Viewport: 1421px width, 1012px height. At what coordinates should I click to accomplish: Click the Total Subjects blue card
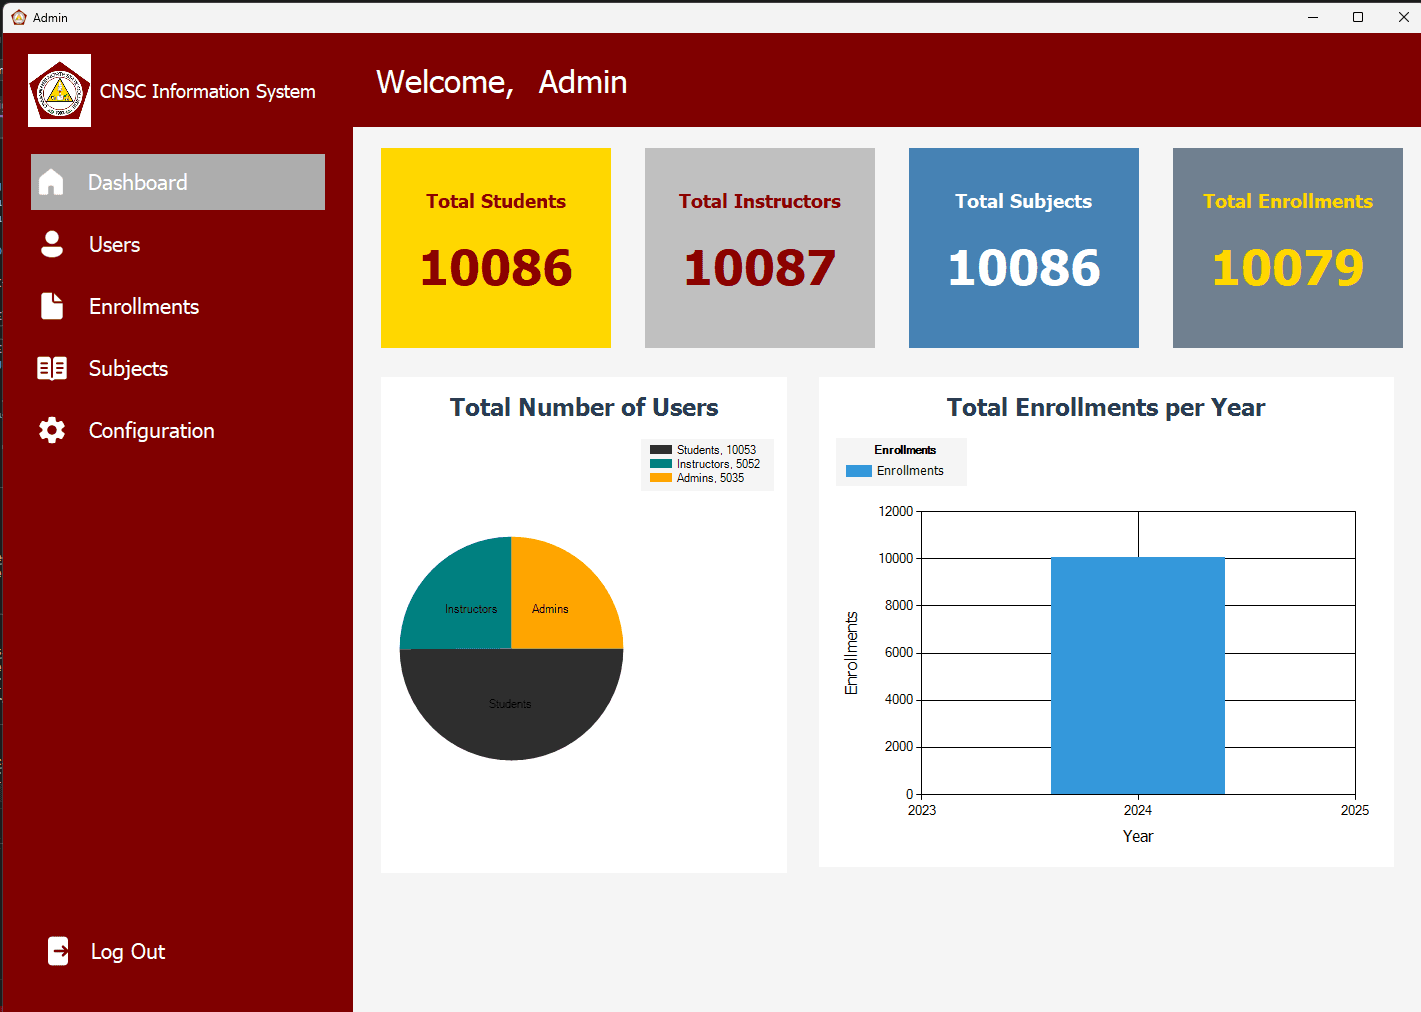[x=1024, y=248]
